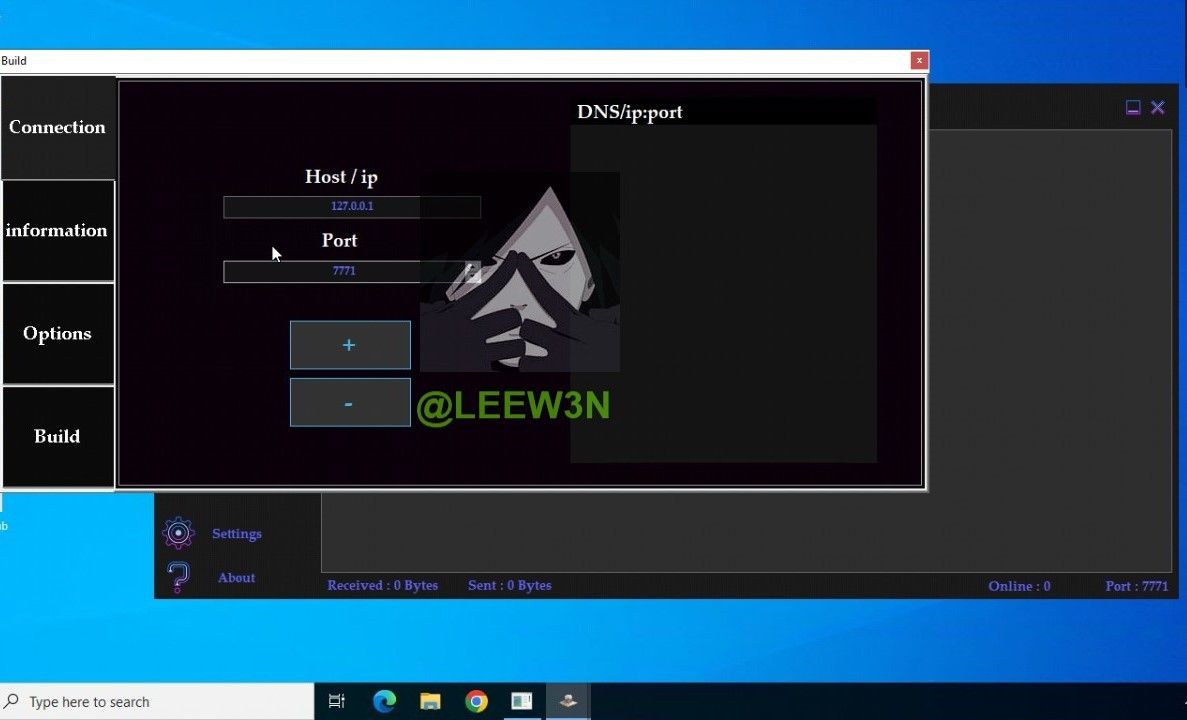The image size is (1187, 720).
Task: Click inside the DNS/ip:port list box
Action: [723, 292]
